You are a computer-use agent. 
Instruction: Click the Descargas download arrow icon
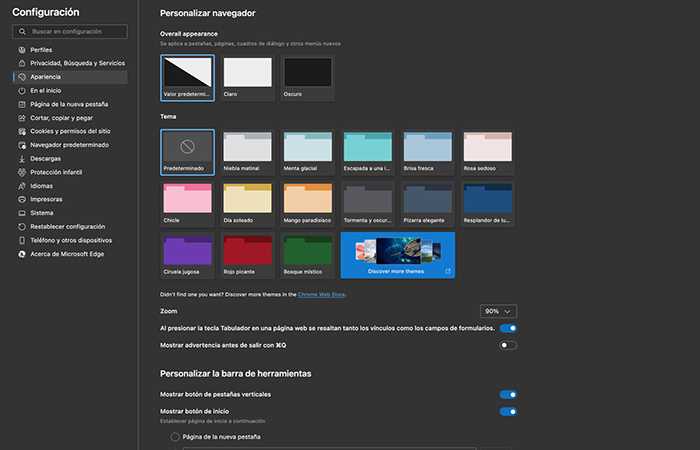(21, 158)
